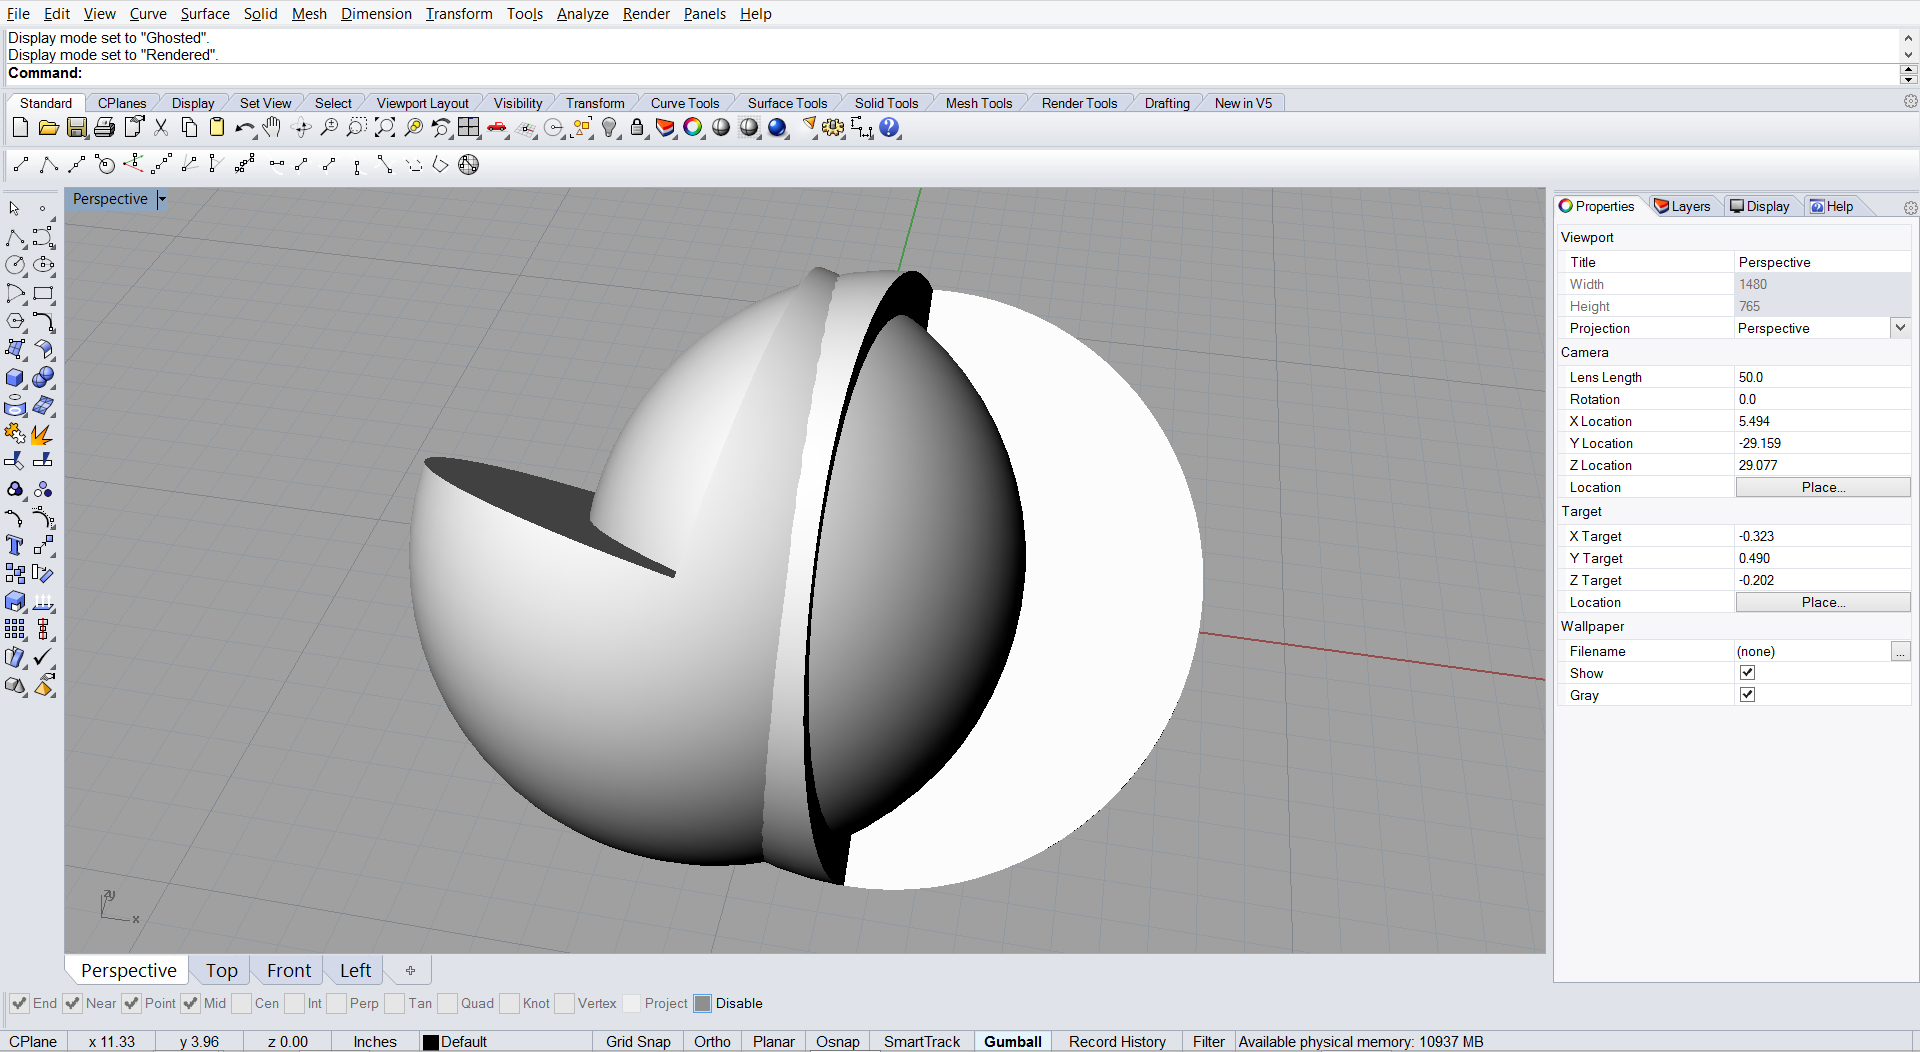Click the black Default layer swatch
This screenshot has height=1052, width=1920.
(431, 1042)
